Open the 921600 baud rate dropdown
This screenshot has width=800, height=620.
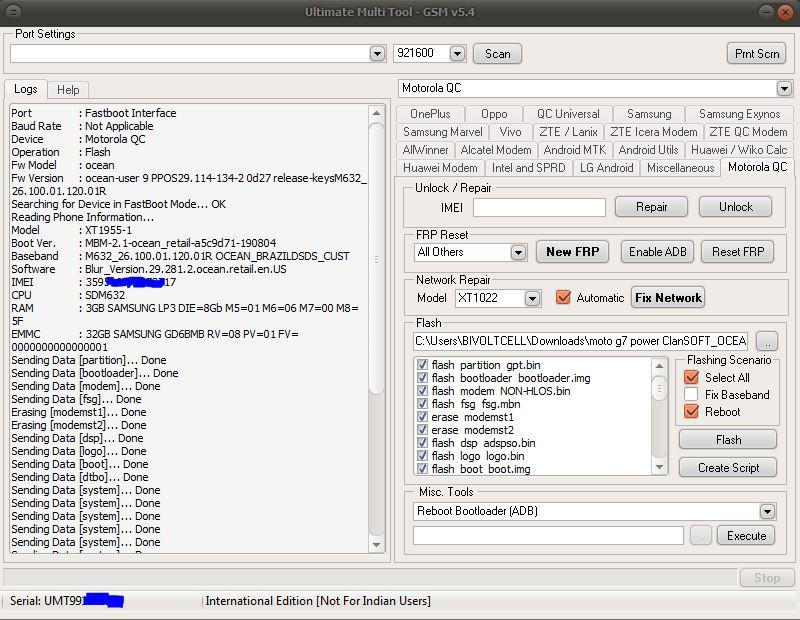457,54
